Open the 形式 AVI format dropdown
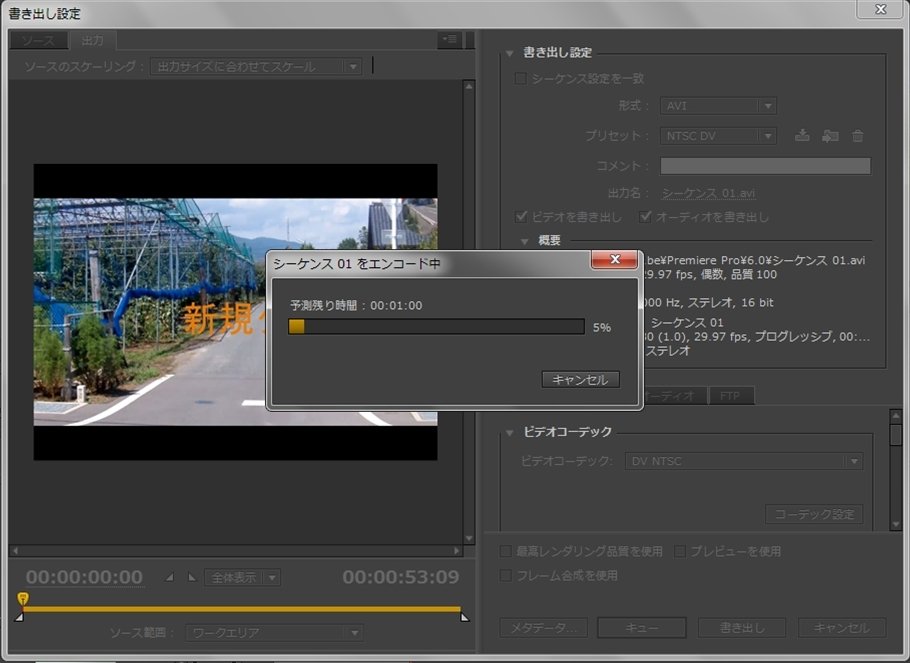This screenshot has width=910, height=663. [718, 106]
